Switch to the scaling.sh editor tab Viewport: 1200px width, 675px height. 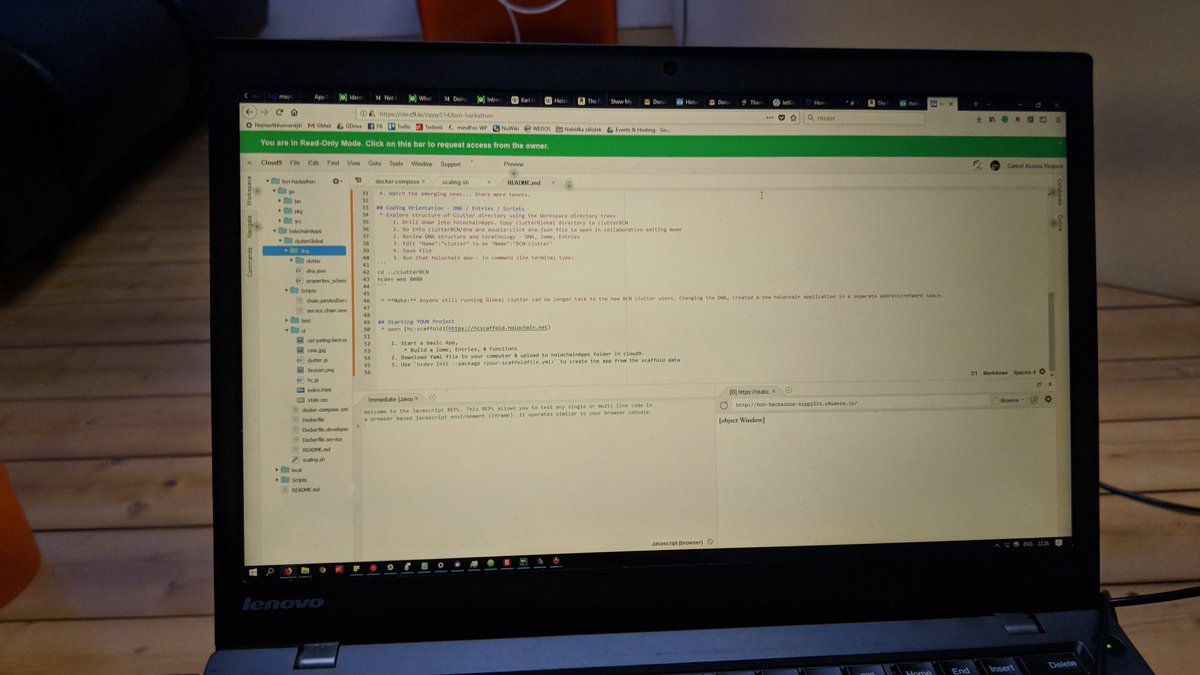pyautogui.click(x=458, y=182)
